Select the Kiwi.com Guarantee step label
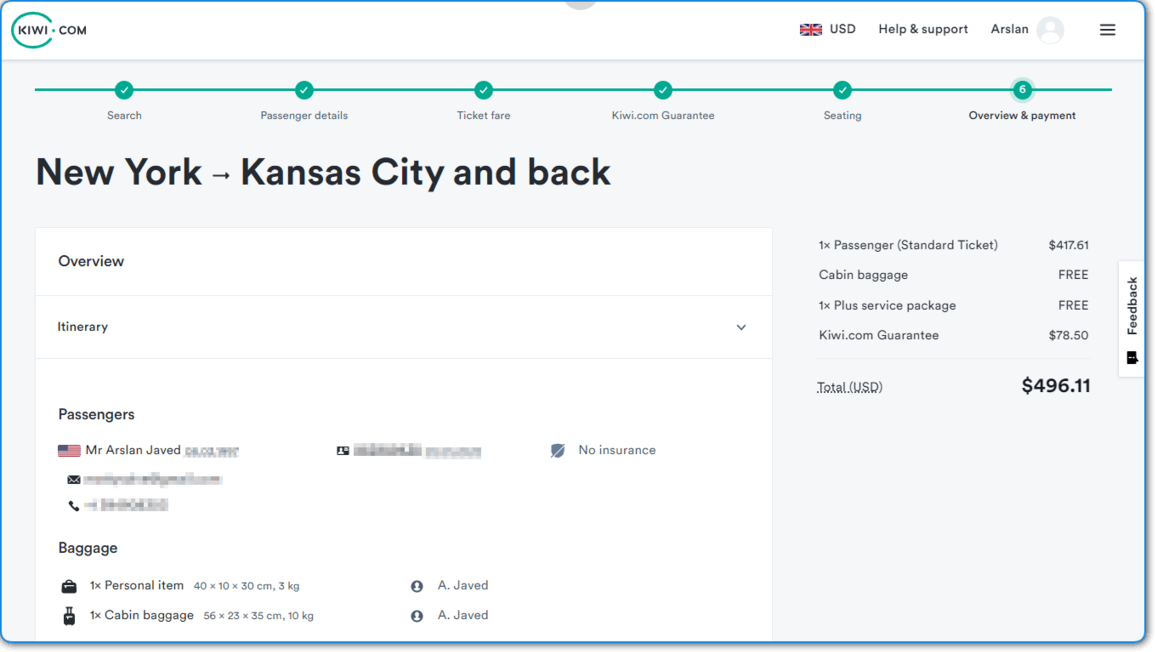Viewport: 1155px width, 652px height. tap(663, 116)
